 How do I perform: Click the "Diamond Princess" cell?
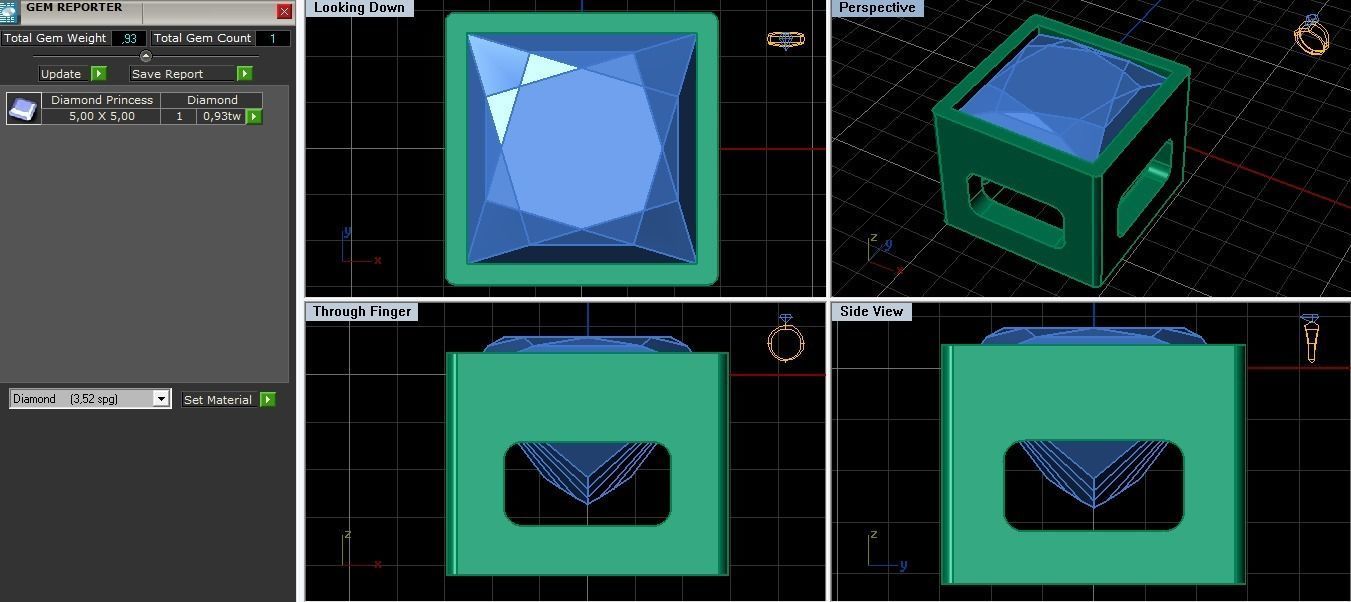pyautogui.click(x=102, y=100)
